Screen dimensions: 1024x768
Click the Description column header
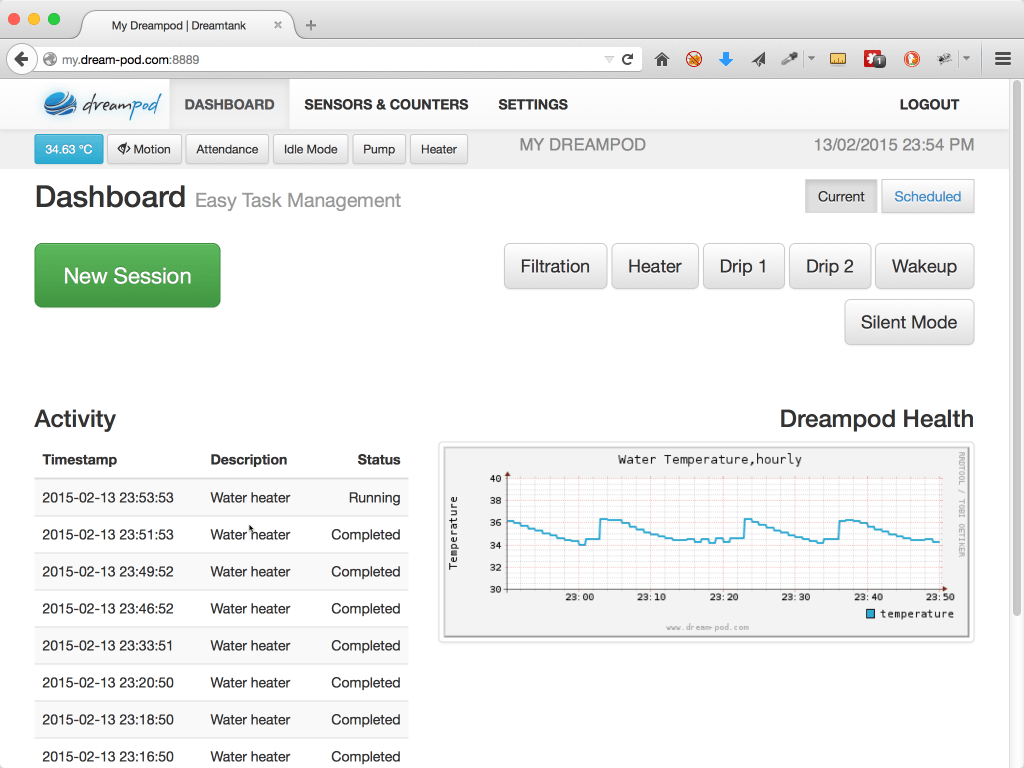coord(249,460)
